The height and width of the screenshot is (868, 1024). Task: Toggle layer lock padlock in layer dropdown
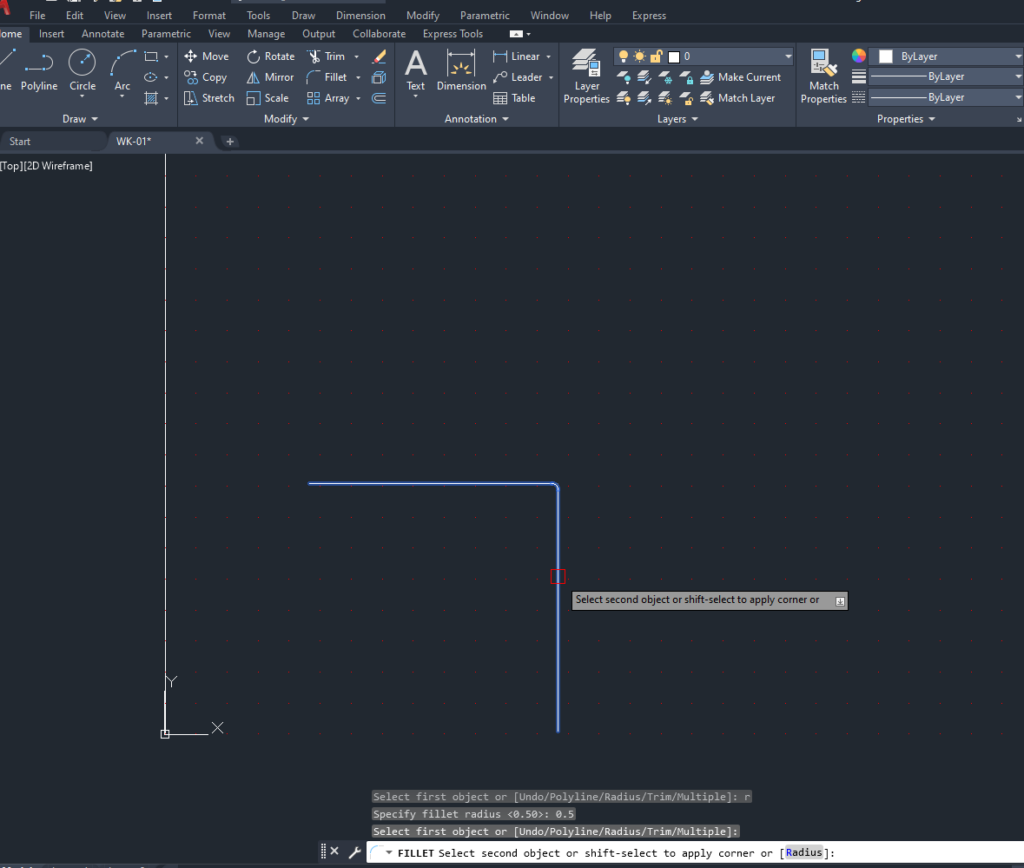(x=656, y=57)
